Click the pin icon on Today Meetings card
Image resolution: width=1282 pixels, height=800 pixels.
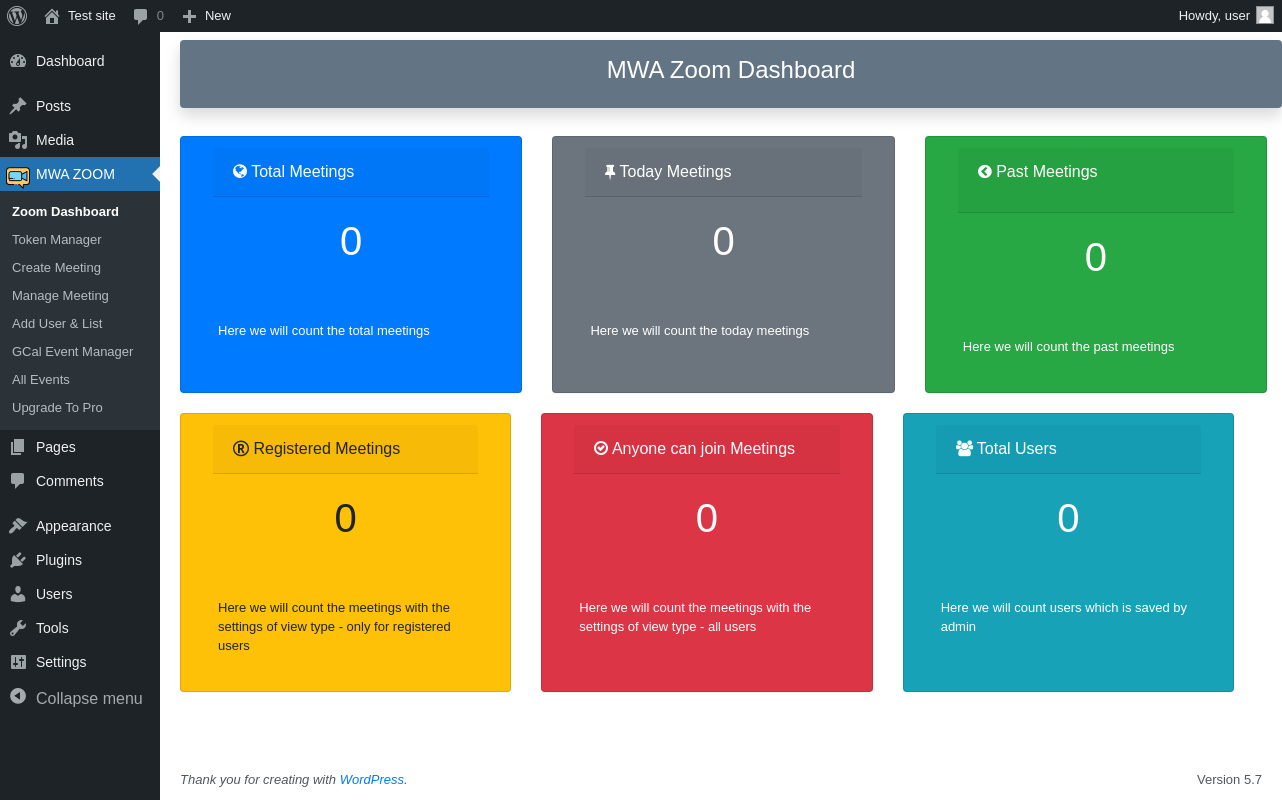610,172
